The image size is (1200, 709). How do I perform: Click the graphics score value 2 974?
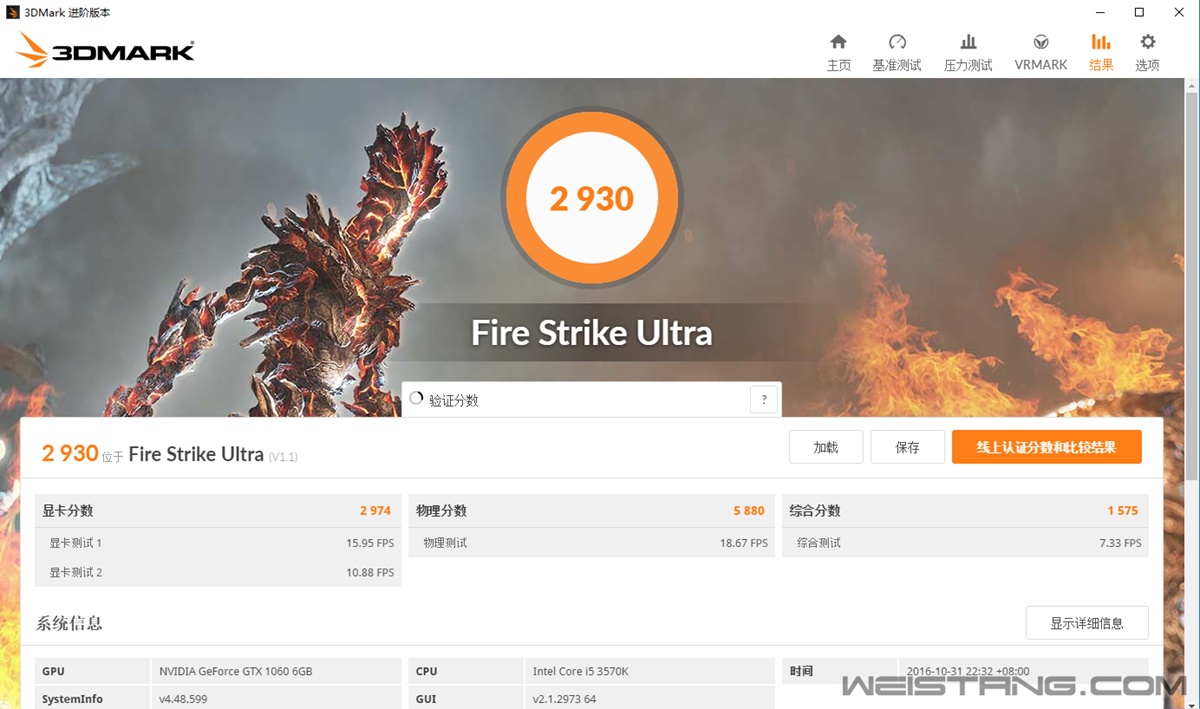tap(376, 510)
